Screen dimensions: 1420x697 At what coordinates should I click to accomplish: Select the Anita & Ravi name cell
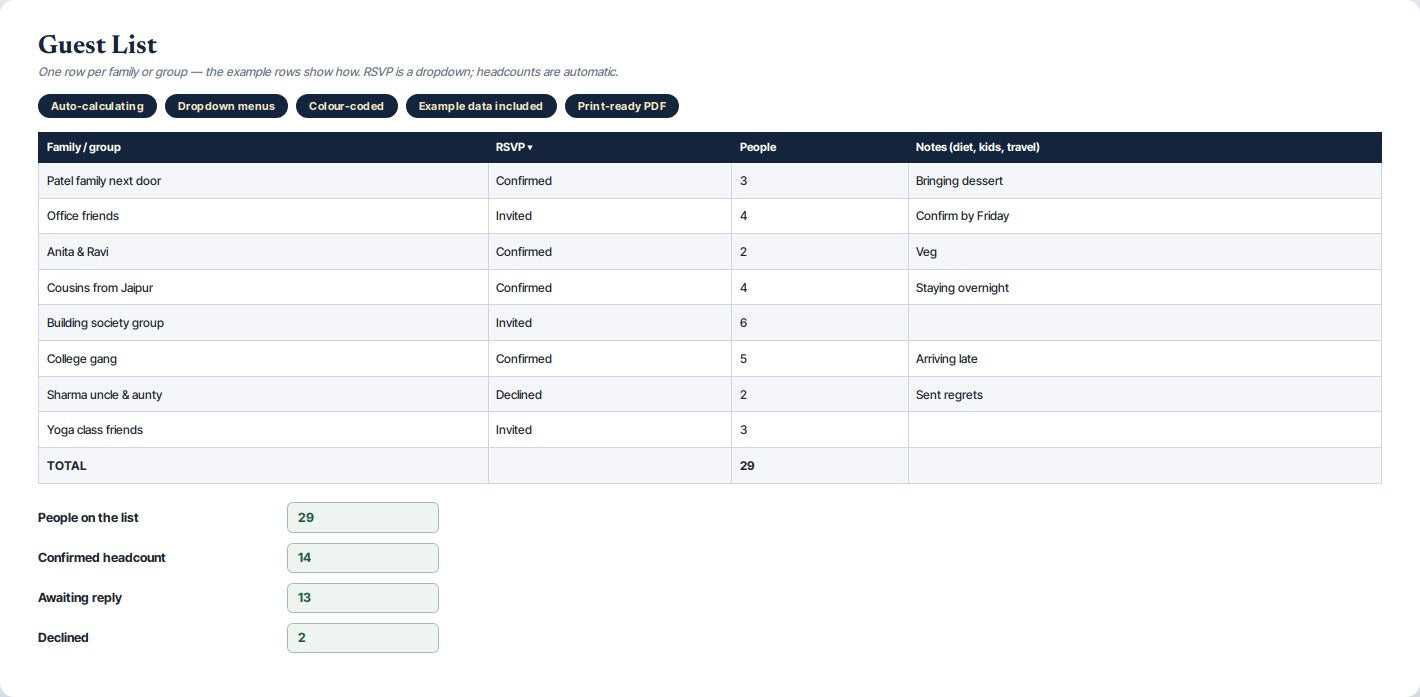coord(263,252)
